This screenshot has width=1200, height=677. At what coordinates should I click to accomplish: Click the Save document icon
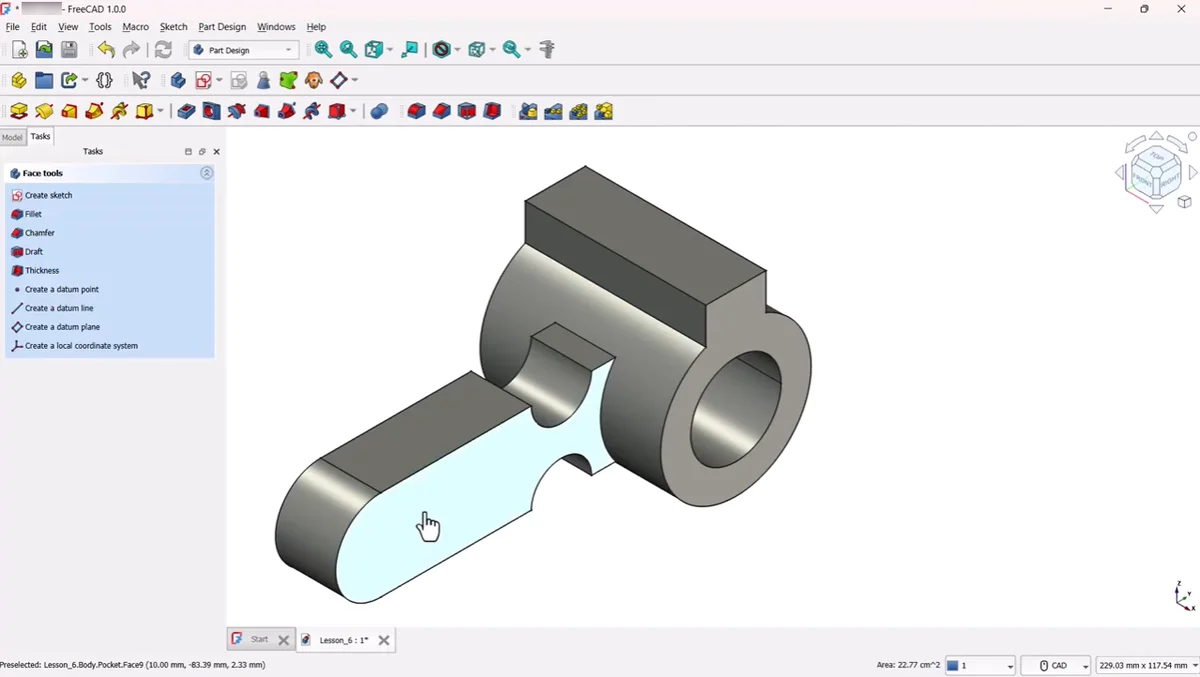(69, 49)
